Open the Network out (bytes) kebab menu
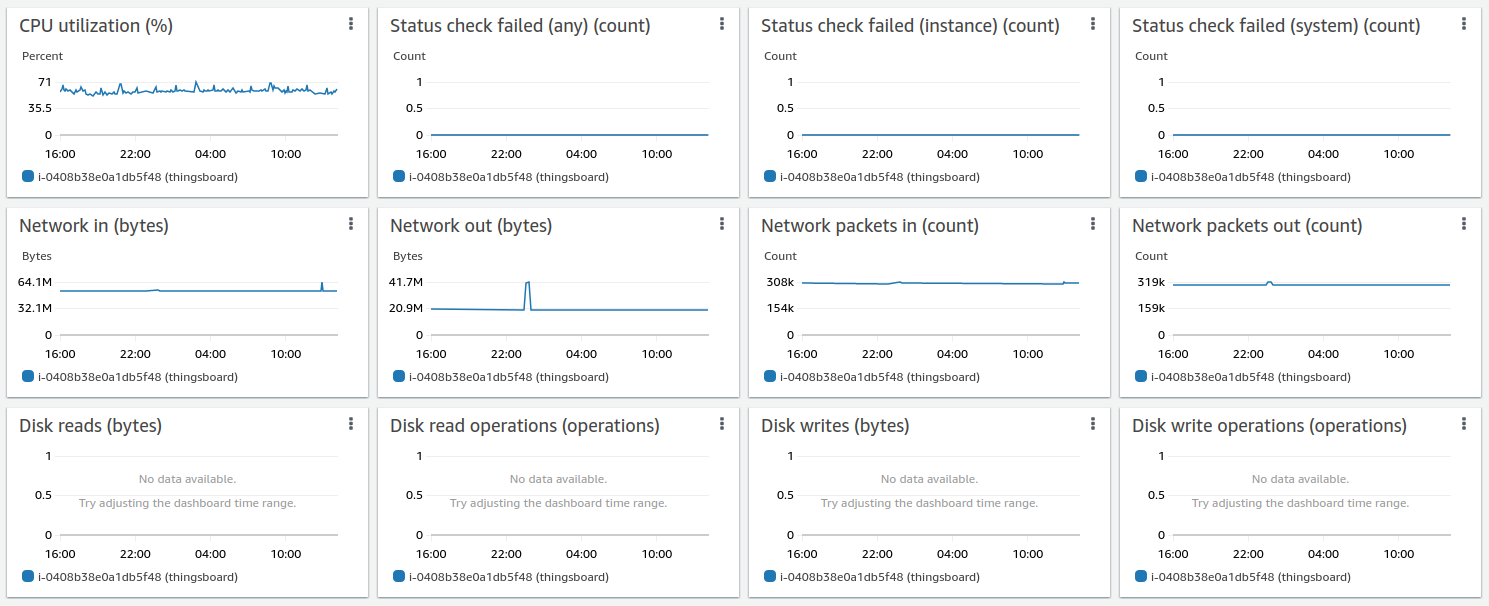Image resolution: width=1489 pixels, height=606 pixels. coord(722,224)
